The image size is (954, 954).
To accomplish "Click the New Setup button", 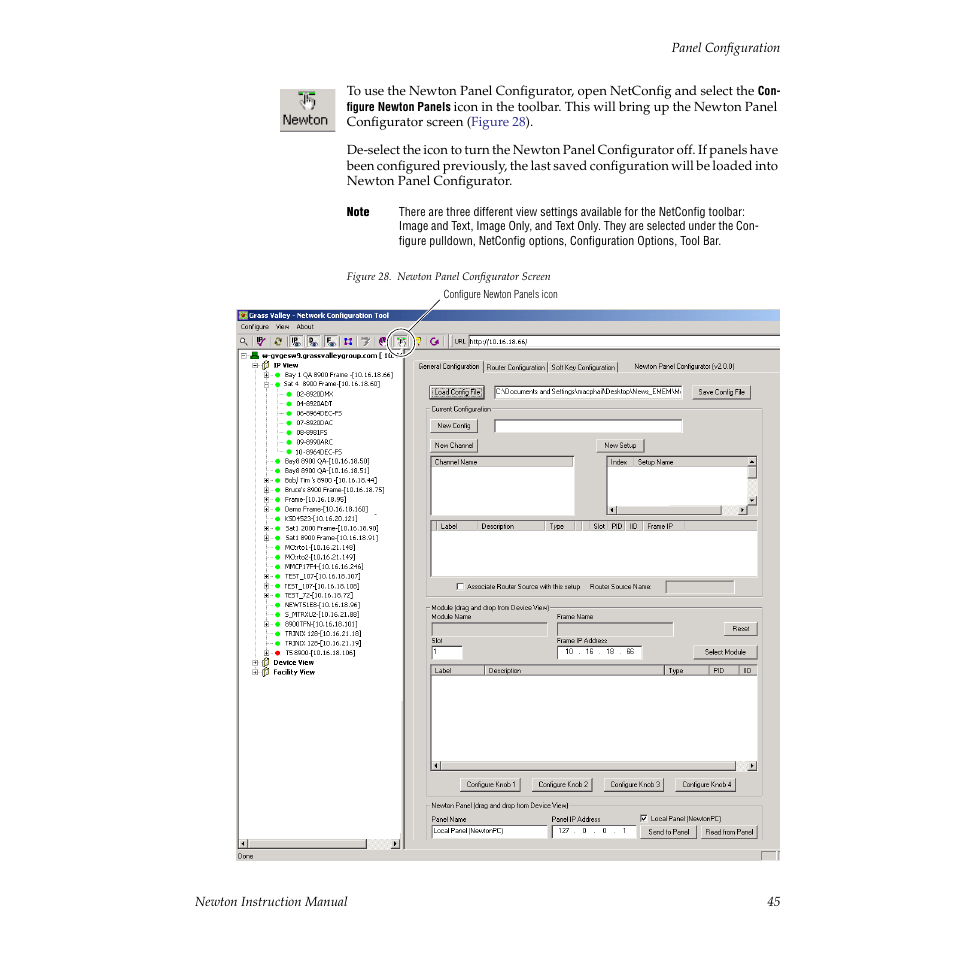I will [x=620, y=445].
